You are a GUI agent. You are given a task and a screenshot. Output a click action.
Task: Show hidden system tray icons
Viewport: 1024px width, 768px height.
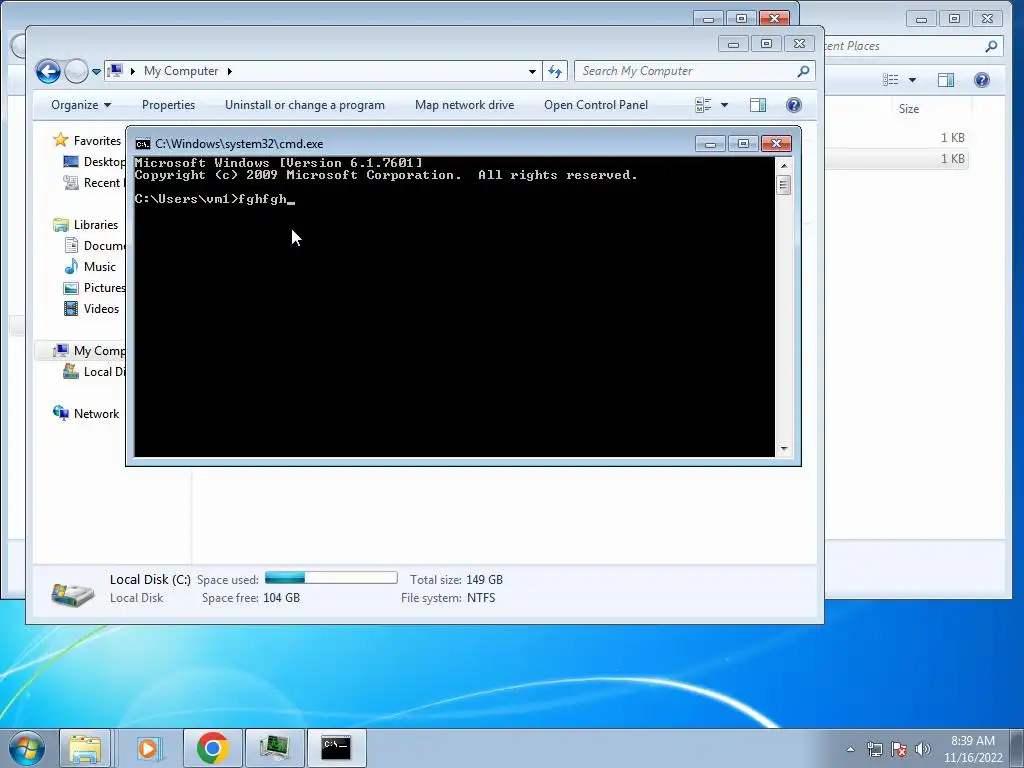coord(850,749)
